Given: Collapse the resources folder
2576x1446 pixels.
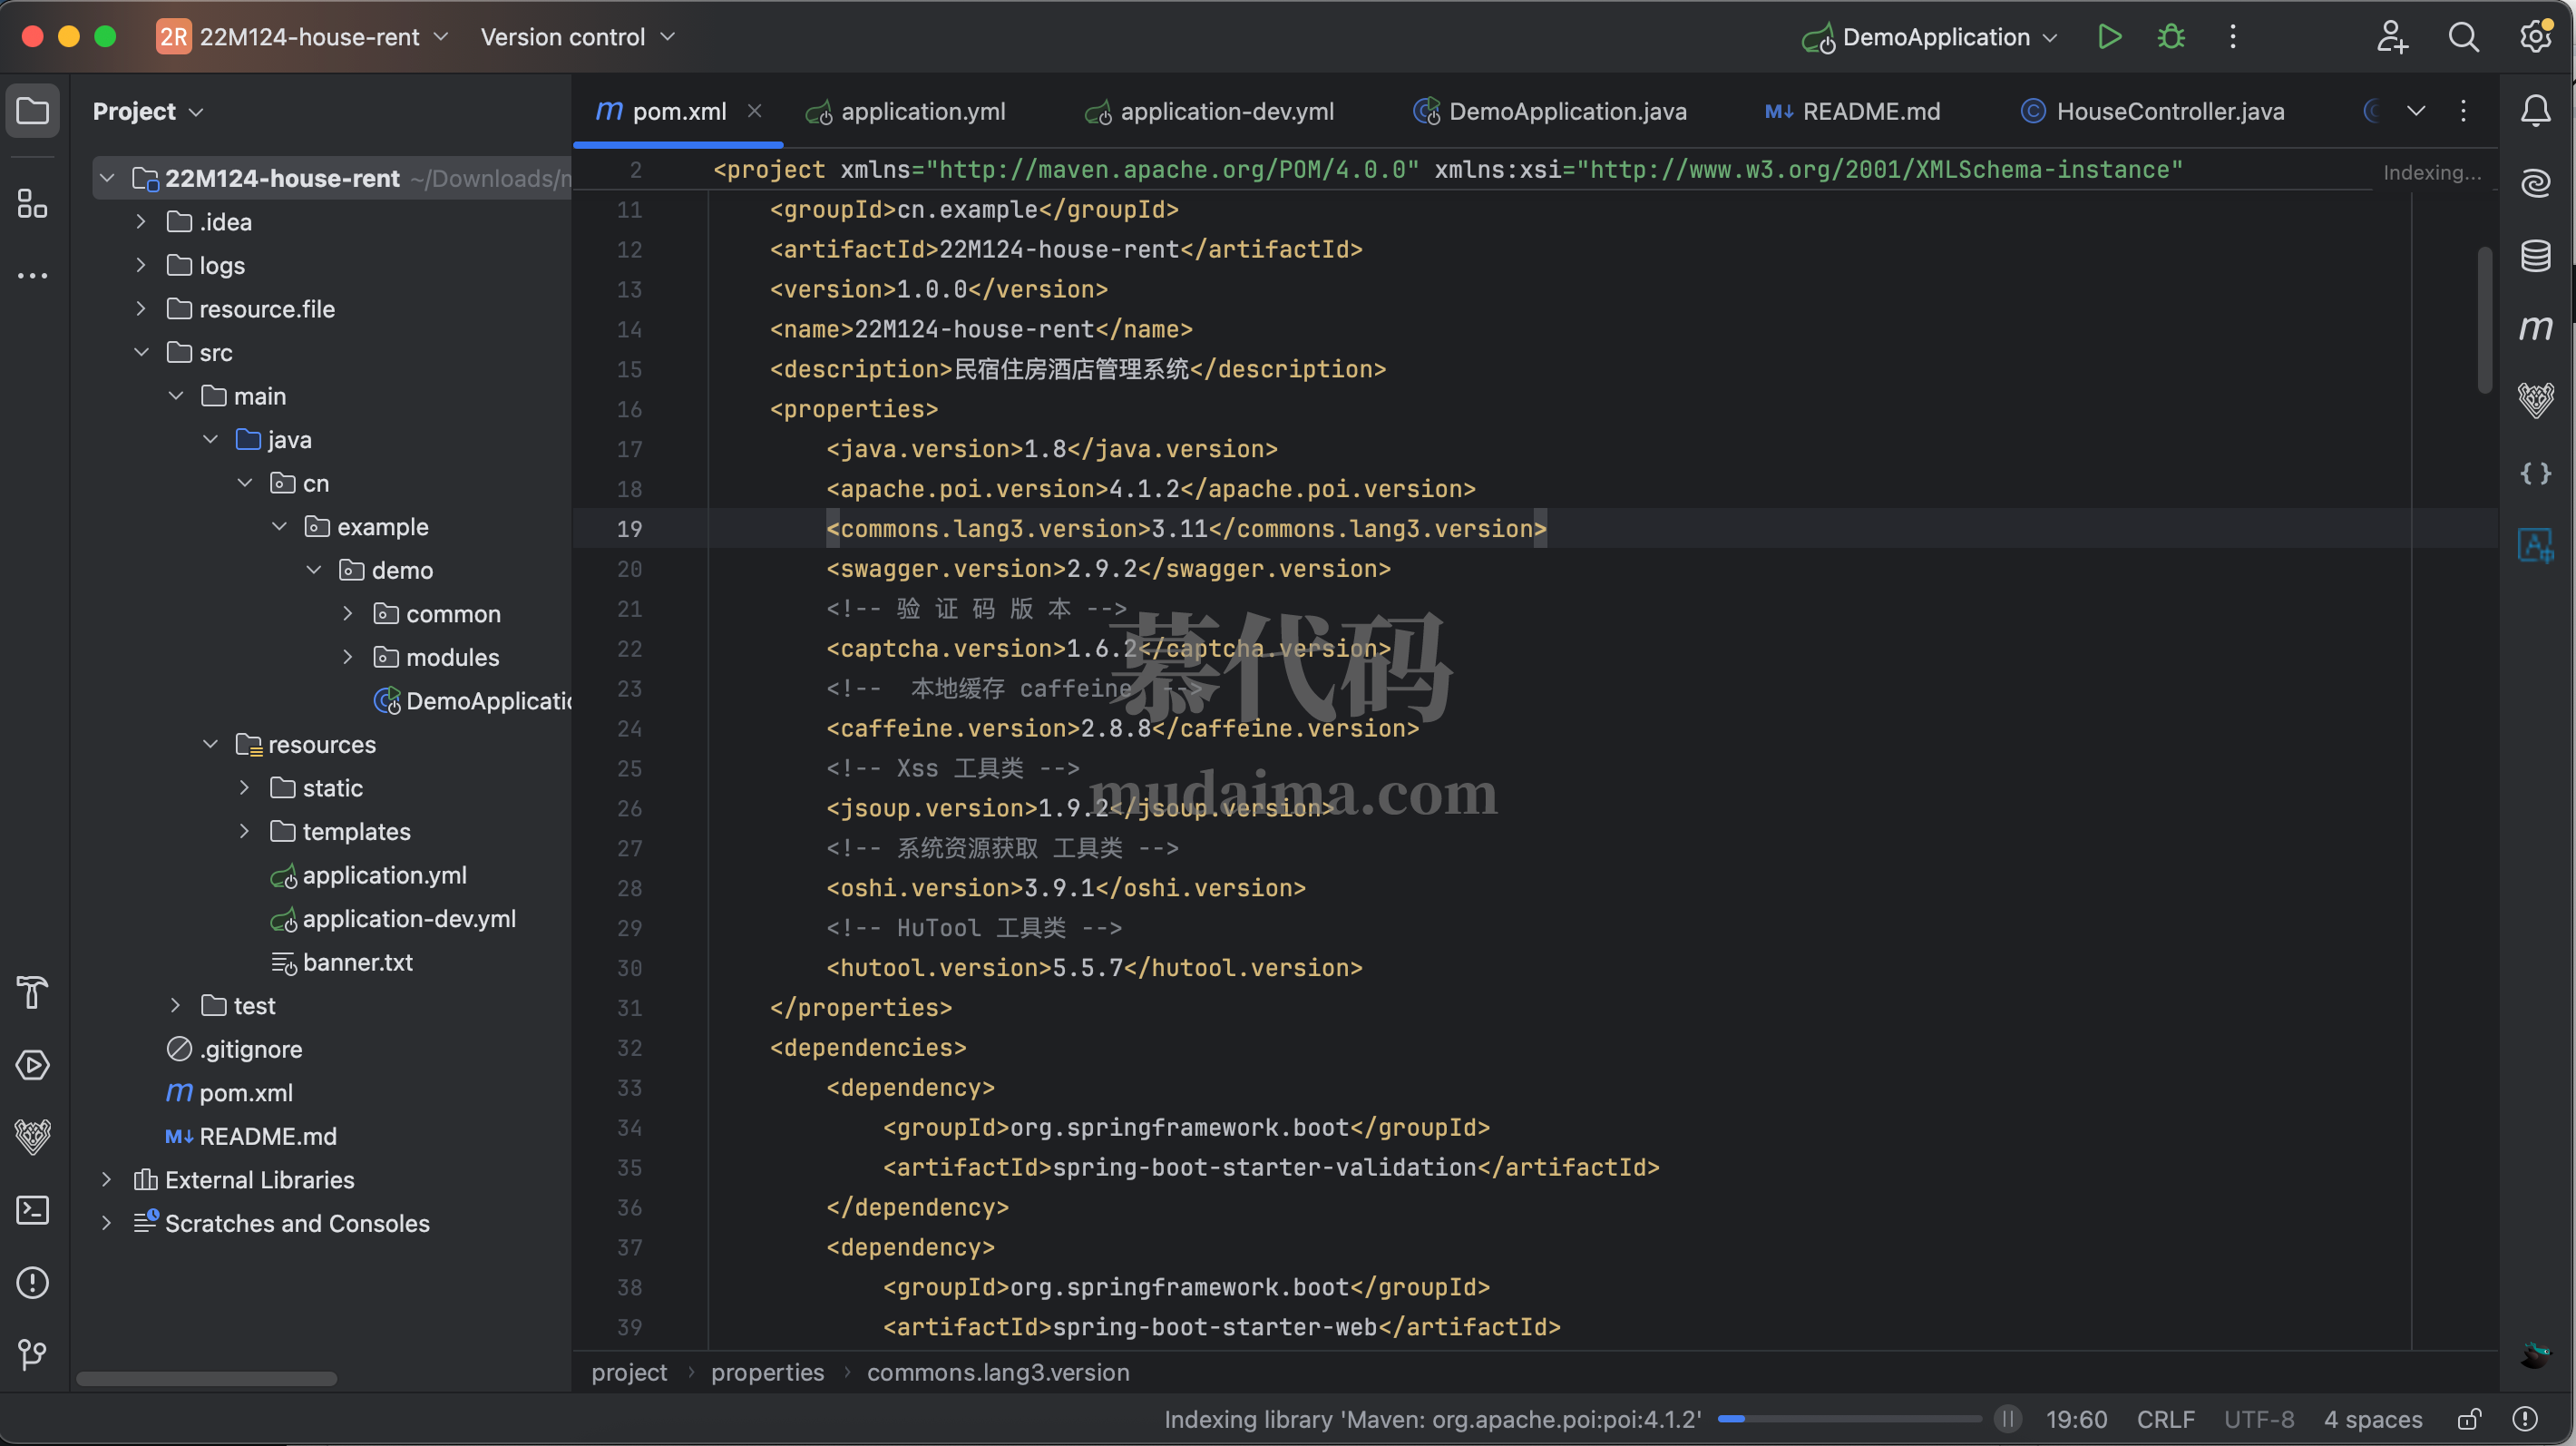Looking at the screenshot, I should 210,744.
